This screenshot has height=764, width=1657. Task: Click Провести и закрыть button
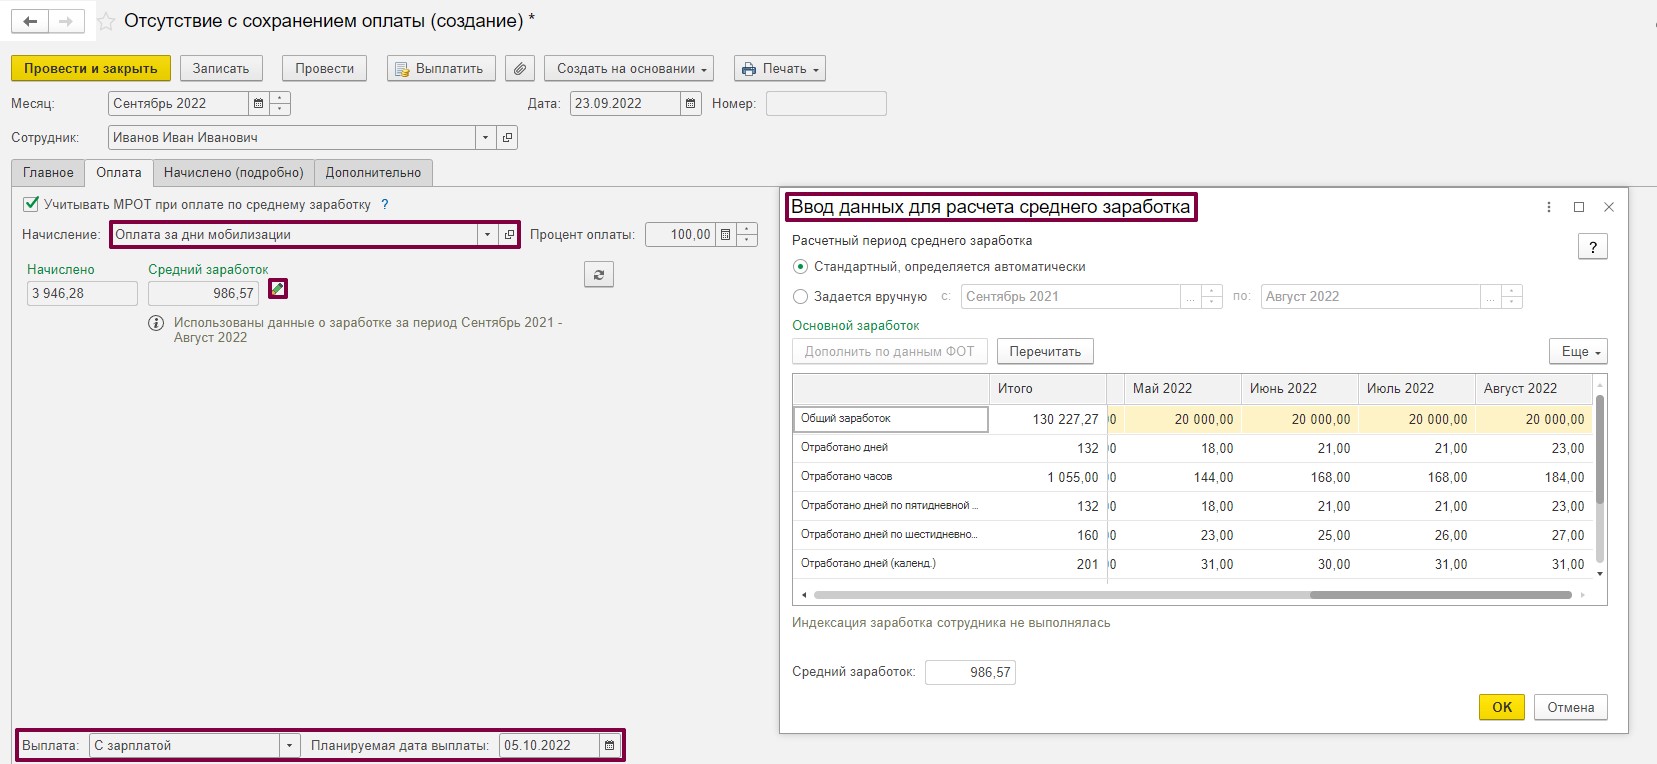pos(91,69)
